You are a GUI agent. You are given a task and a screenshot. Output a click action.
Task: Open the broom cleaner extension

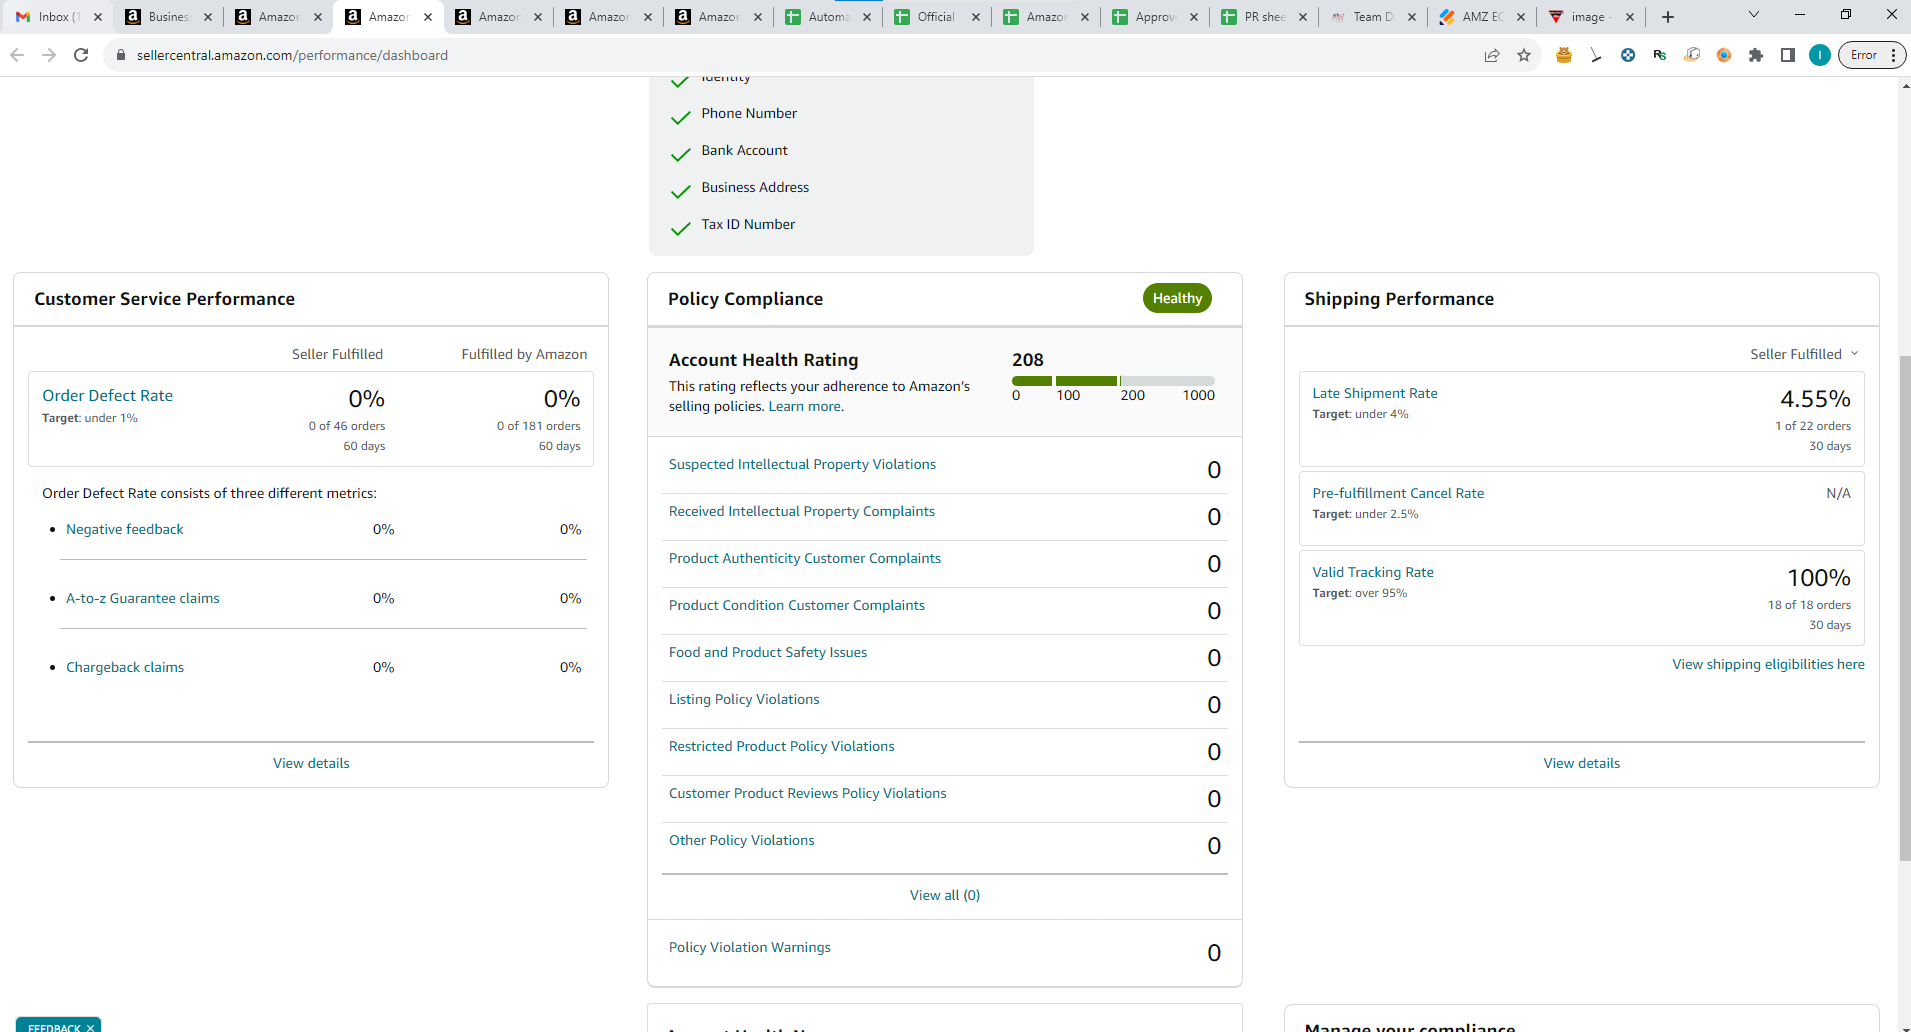pos(1596,55)
